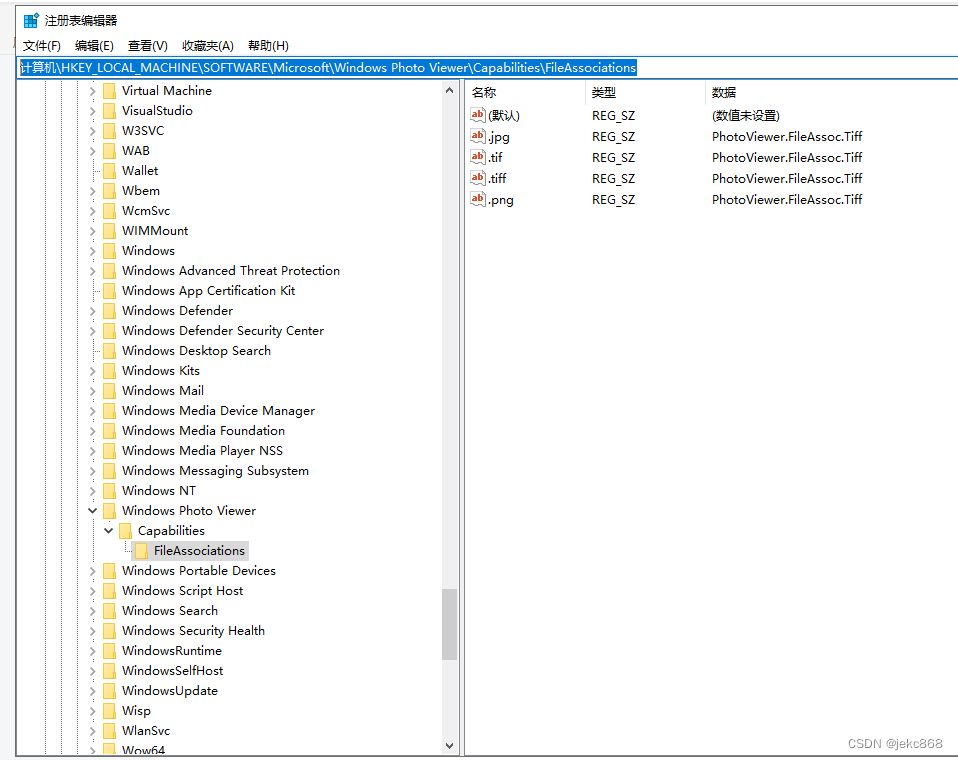Image resolution: width=958 pixels, height=760 pixels.
Task: Click the W3SVC folder icon
Action: [109, 131]
